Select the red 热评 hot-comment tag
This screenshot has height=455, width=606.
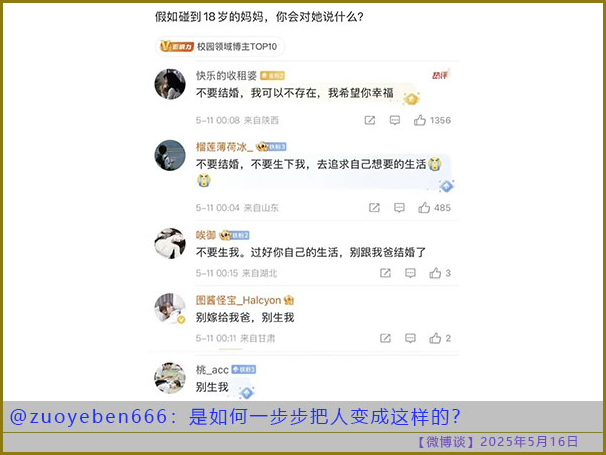pos(440,75)
